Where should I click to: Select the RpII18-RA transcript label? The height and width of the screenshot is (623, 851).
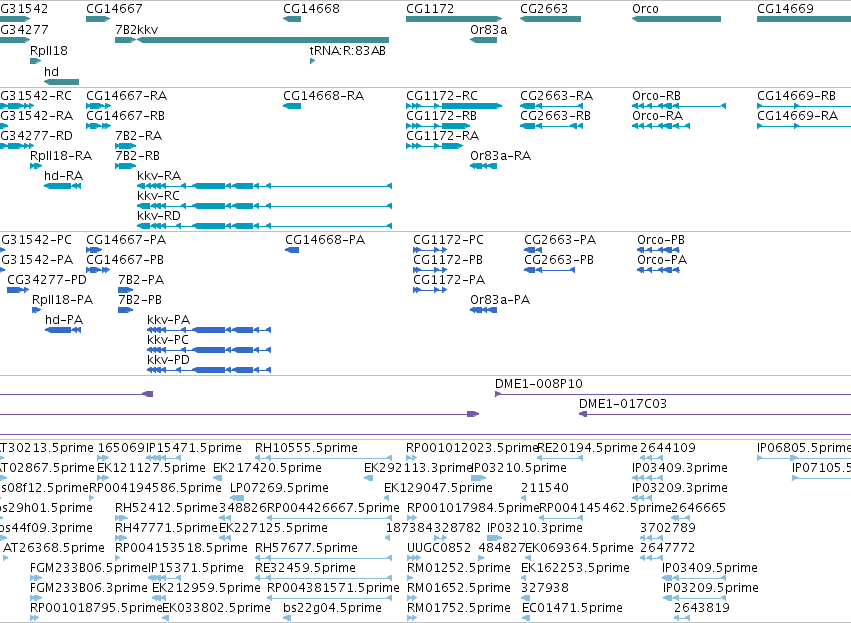tap(61, 156)
